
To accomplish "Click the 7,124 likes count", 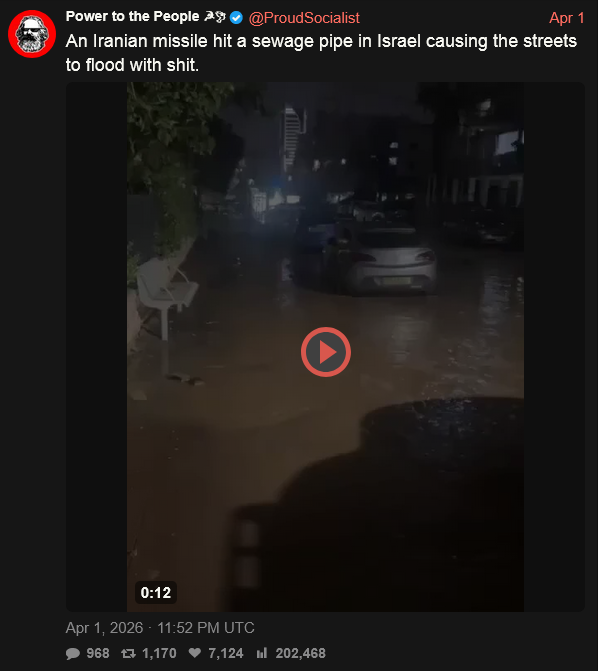I will pos(226,653).
